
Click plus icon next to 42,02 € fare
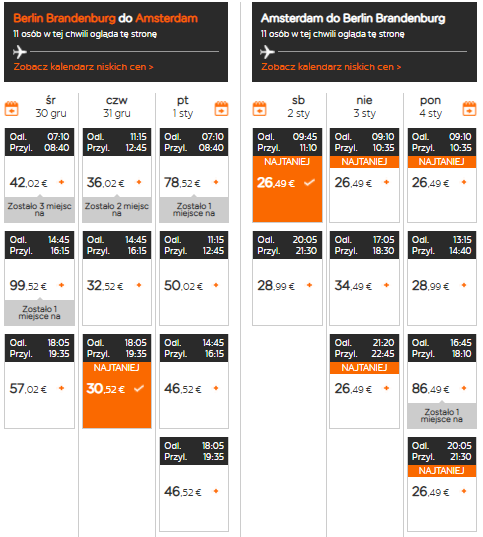pyautogui.click(x=62, y=182)
